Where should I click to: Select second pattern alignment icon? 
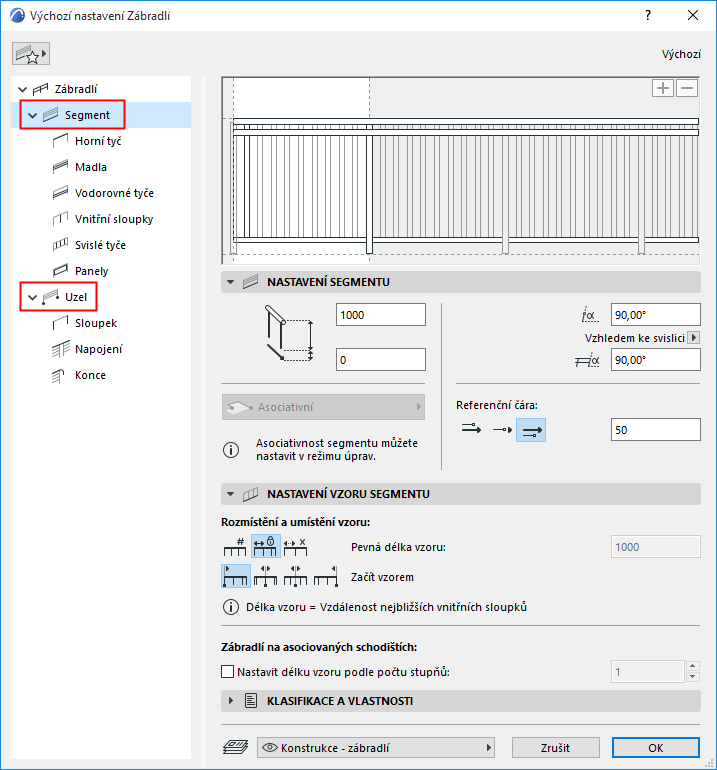coord(266,576)
